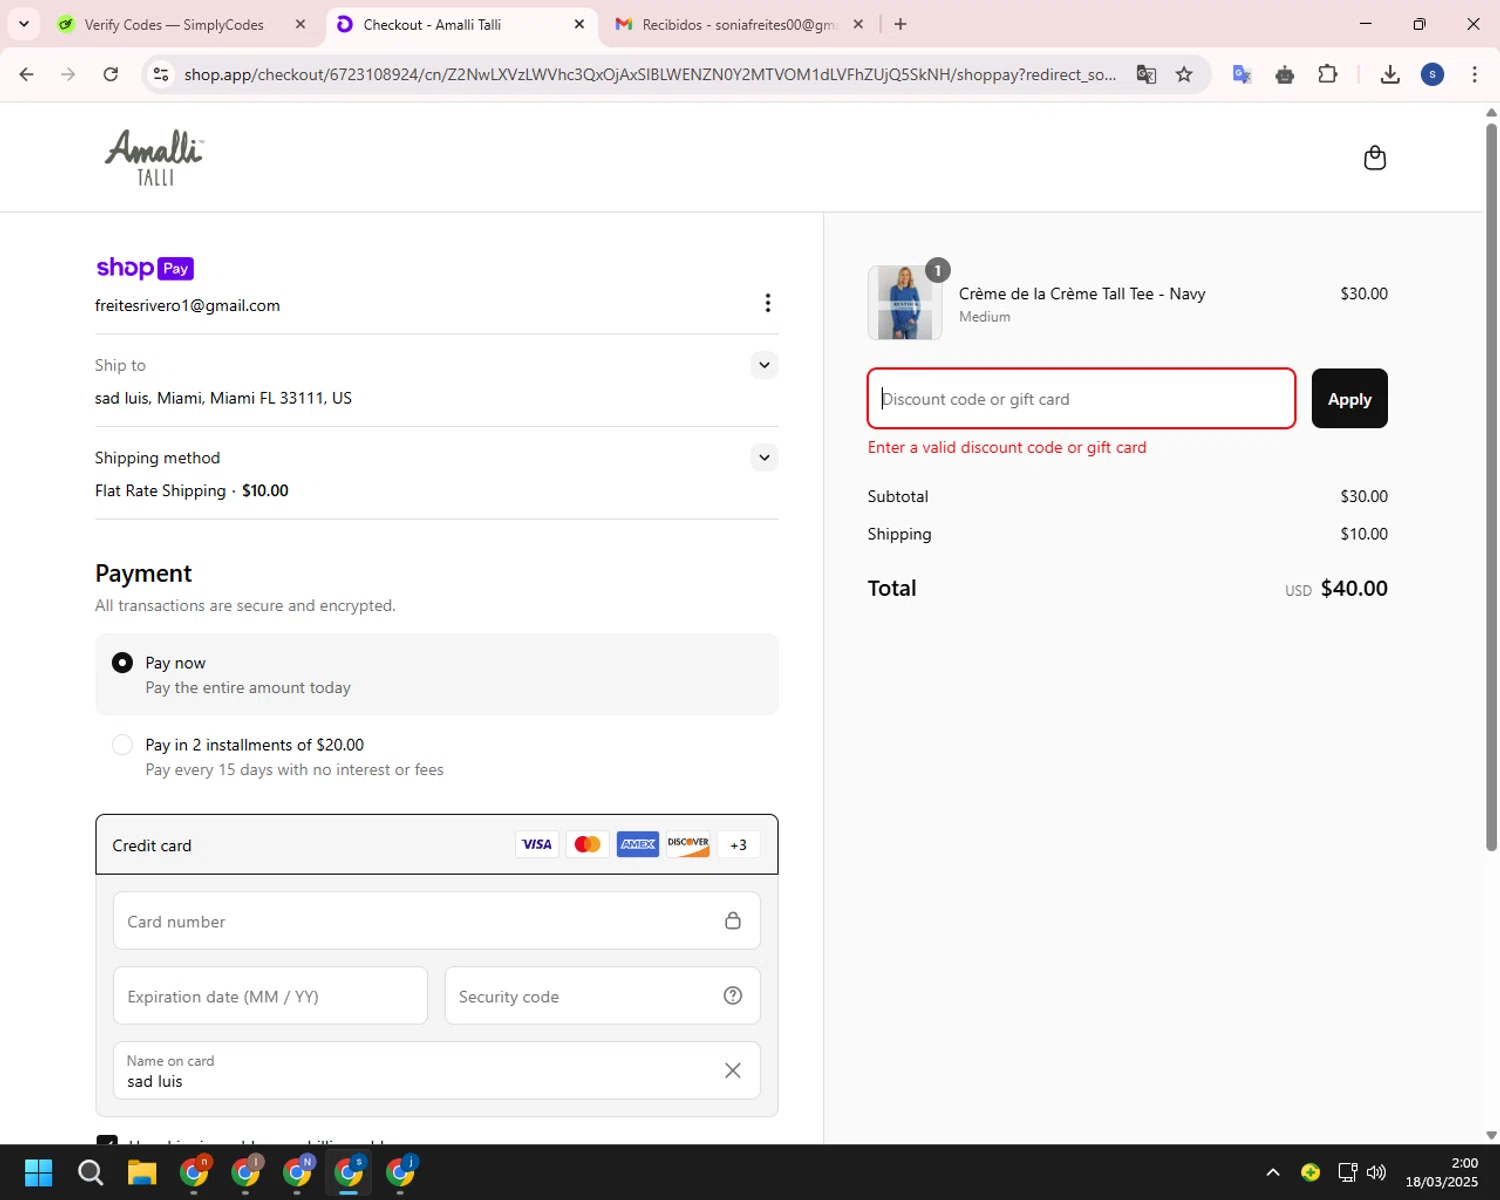1500x1200 pixels.
Task: Open Windows taskbar search
Action: pyautogui.click(x=90, y=1172)
